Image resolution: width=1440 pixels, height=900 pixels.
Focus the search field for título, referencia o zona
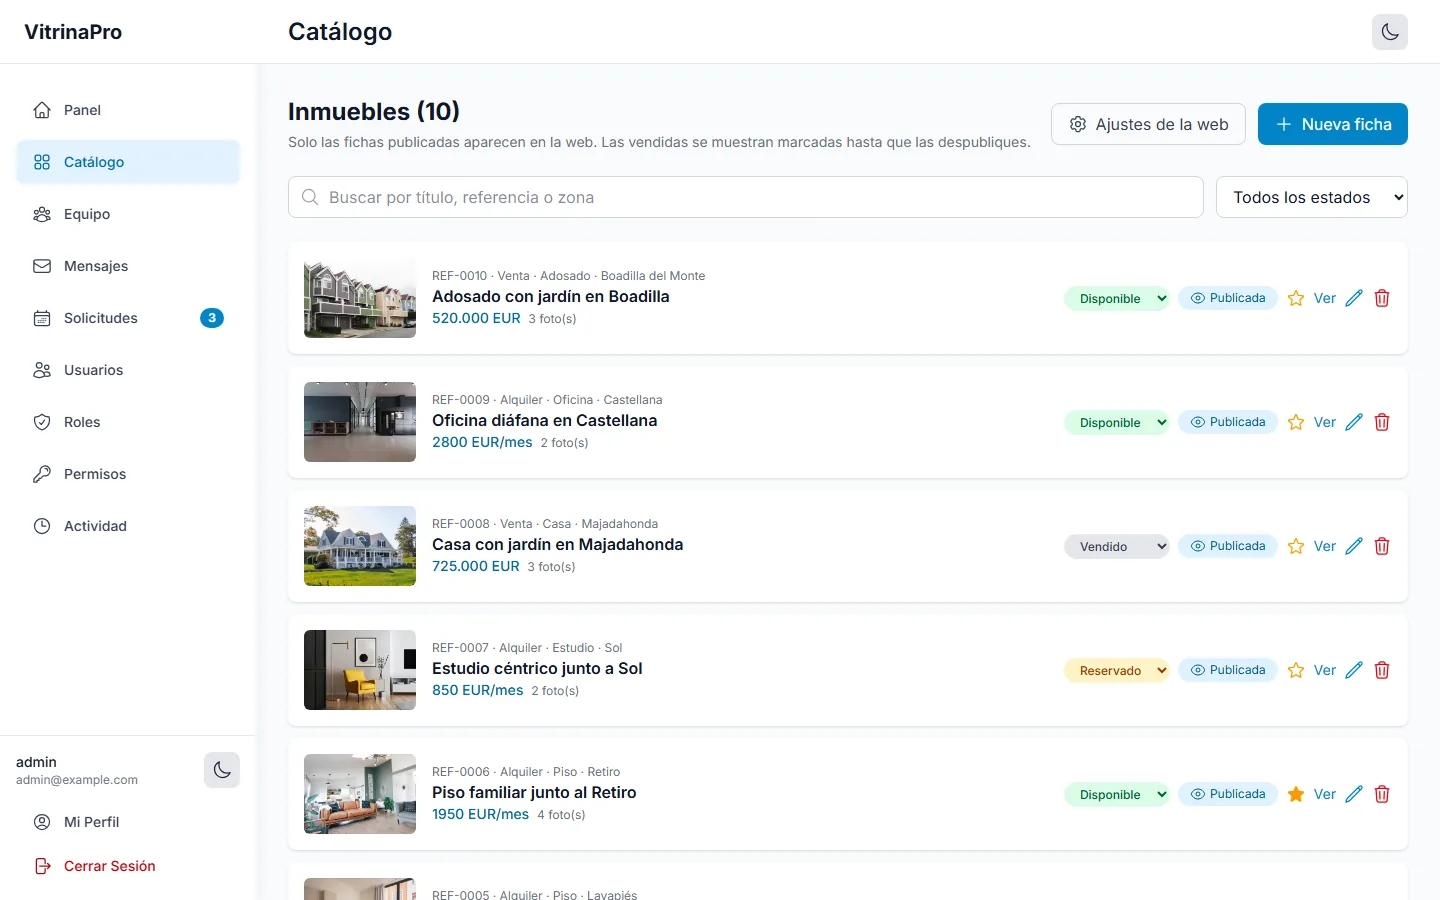click(x=746, y=197)
